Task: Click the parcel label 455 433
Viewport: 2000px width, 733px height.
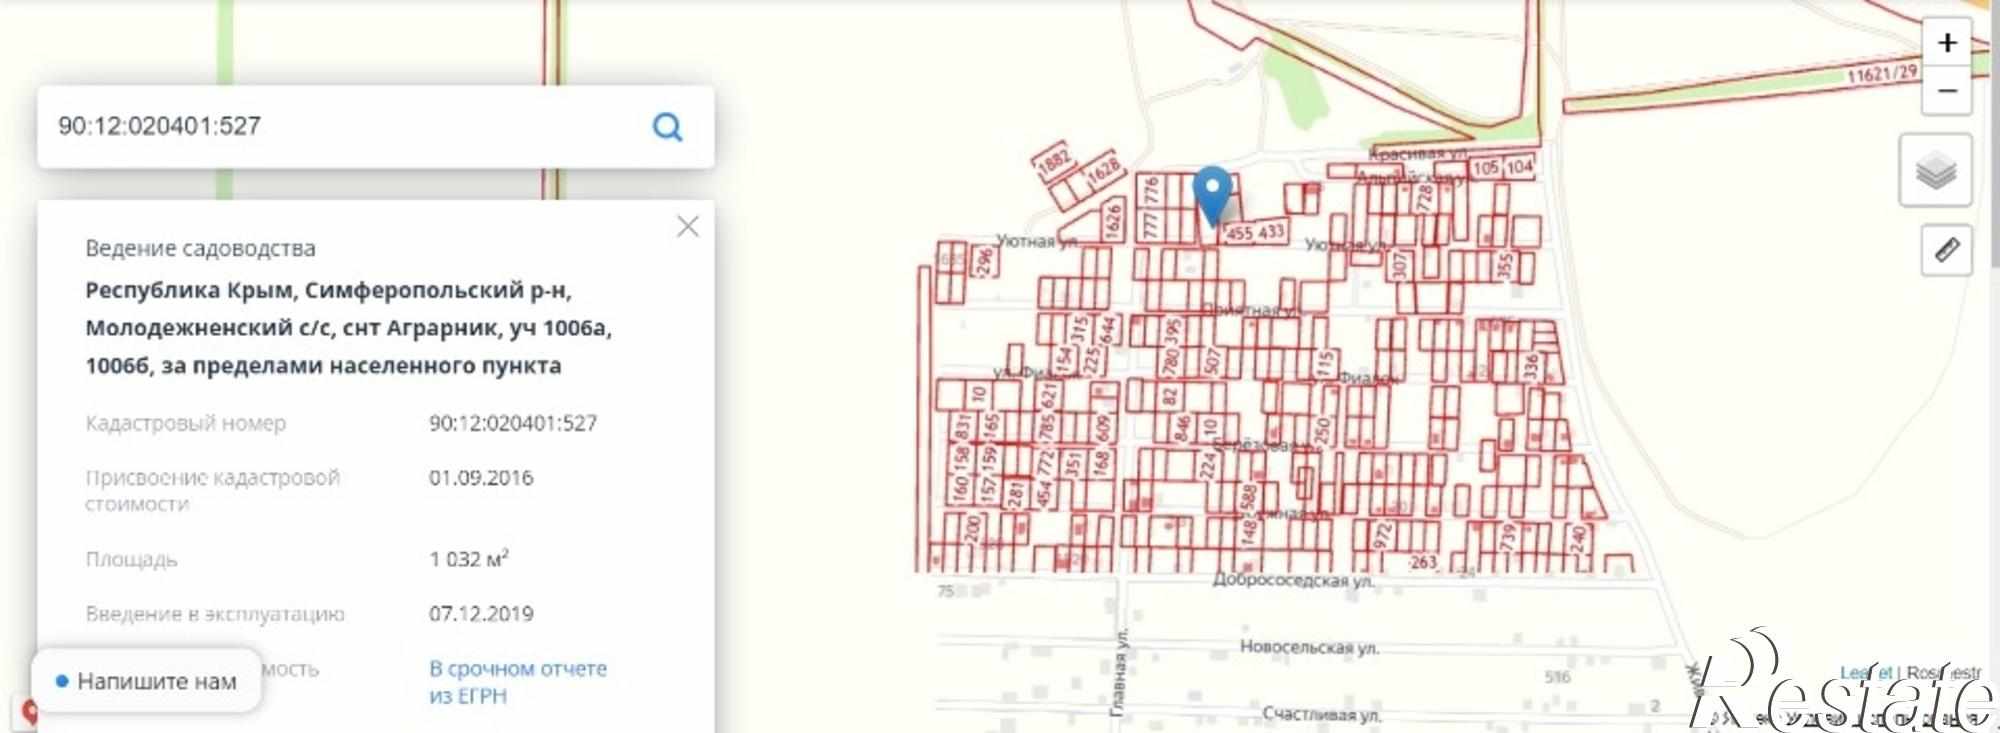Action: (x=1255, y=232)
